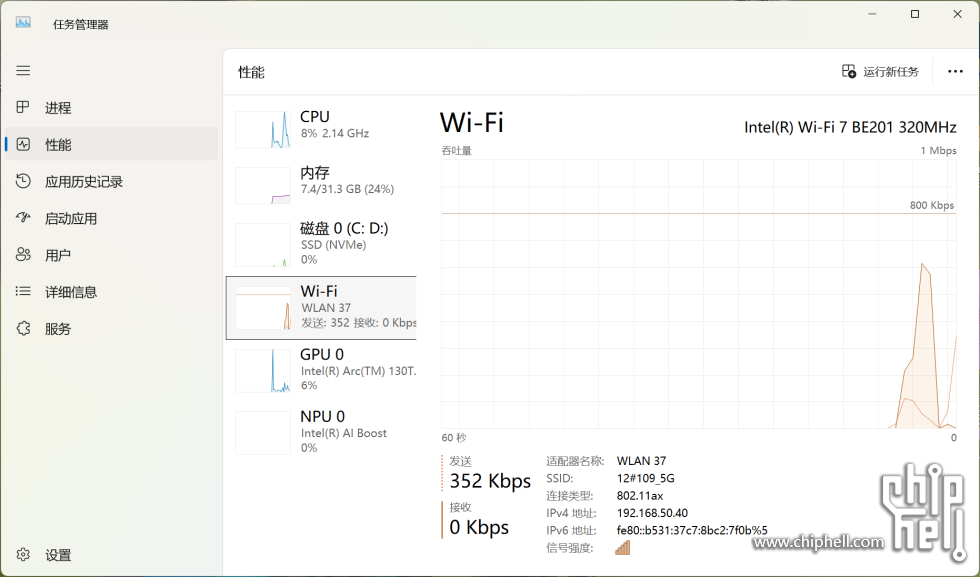This screenshot has height=577, width=980.
Task: Open the 应用历史记录 history icon
Action: point(23,181)
